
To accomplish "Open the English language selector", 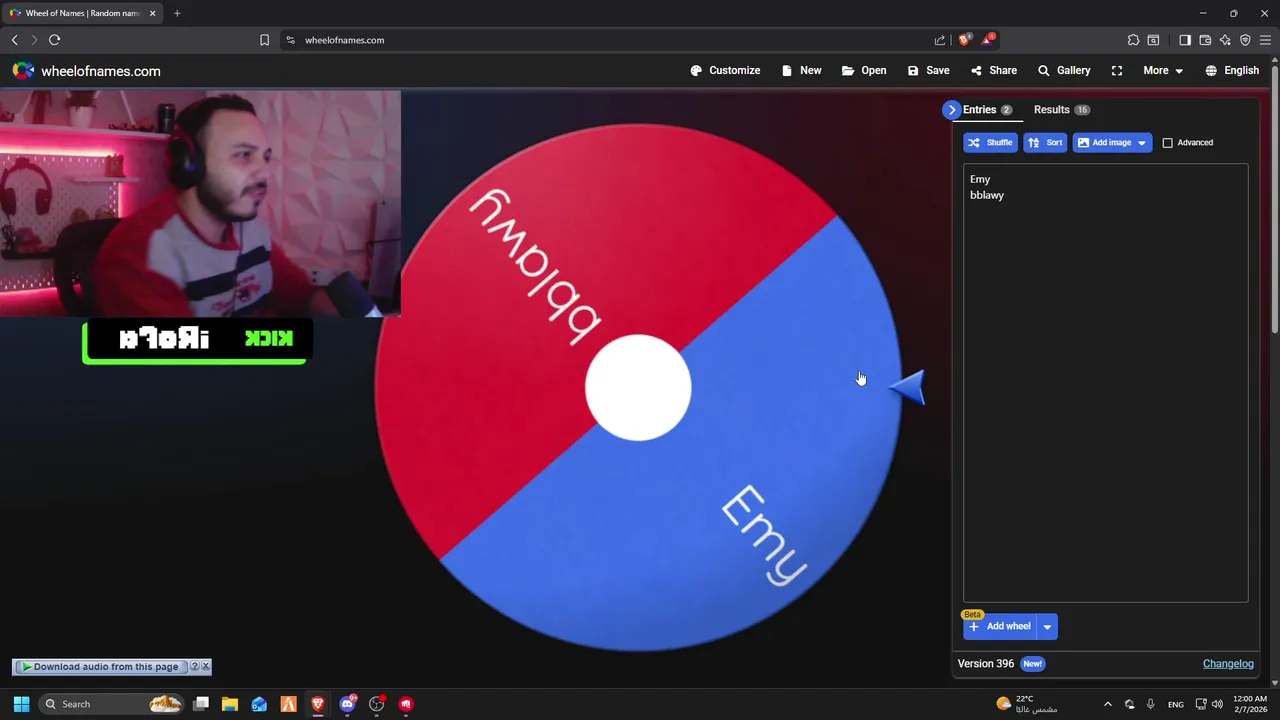I will [1232, 71].
